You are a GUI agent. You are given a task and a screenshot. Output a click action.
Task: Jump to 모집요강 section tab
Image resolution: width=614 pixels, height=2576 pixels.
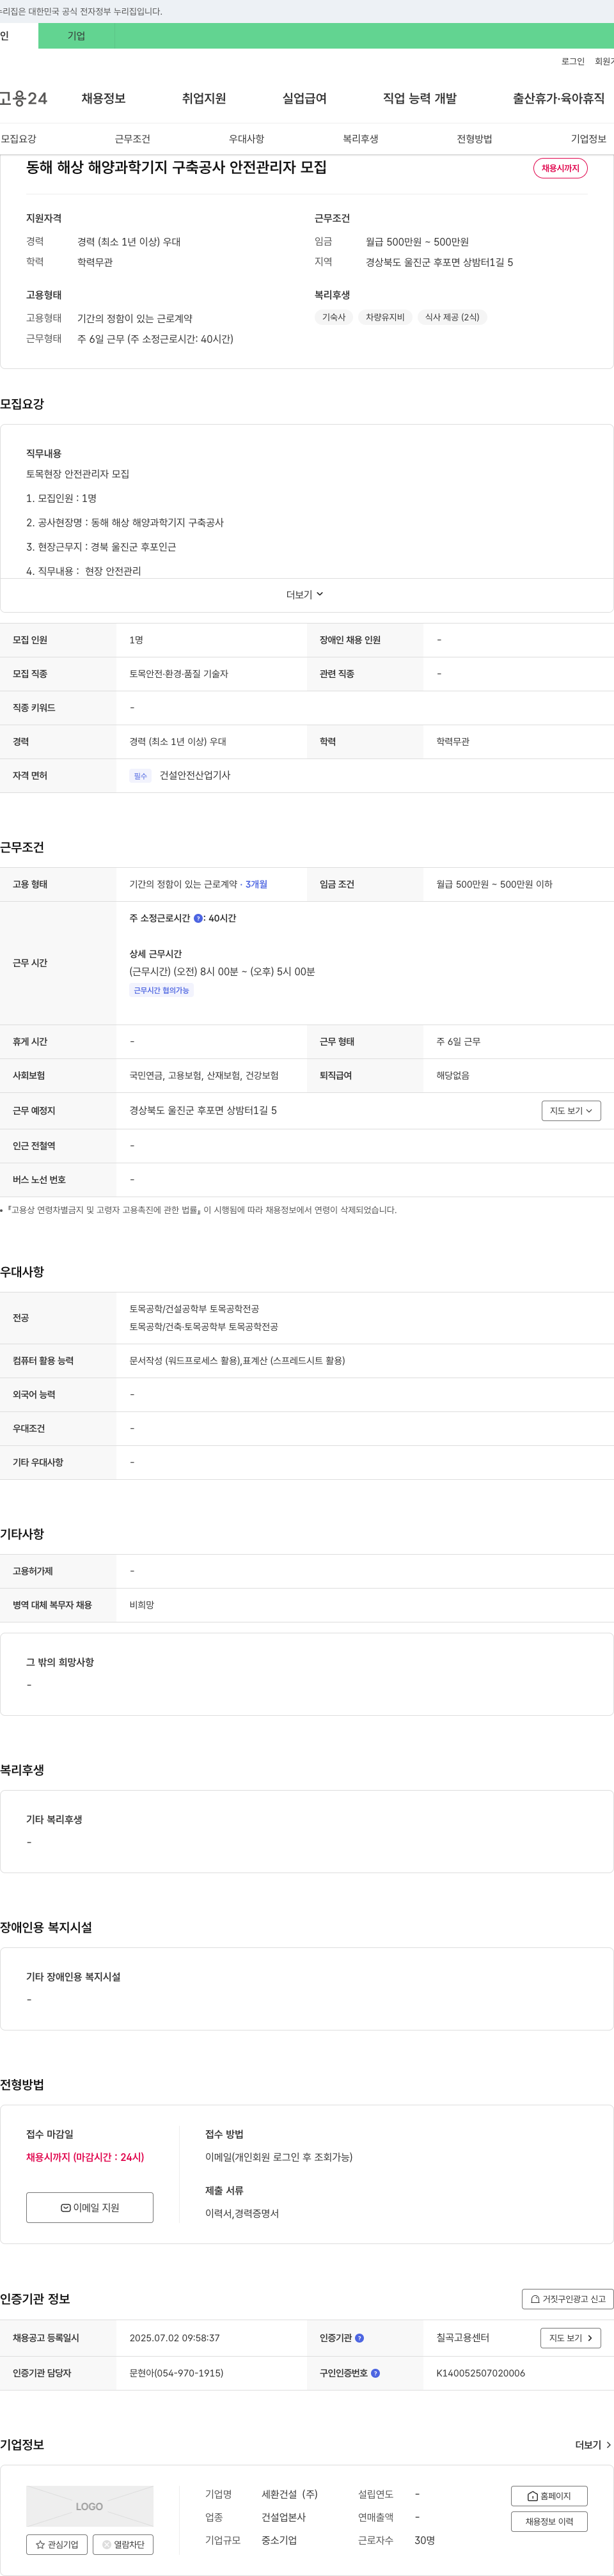click(18, 139)
